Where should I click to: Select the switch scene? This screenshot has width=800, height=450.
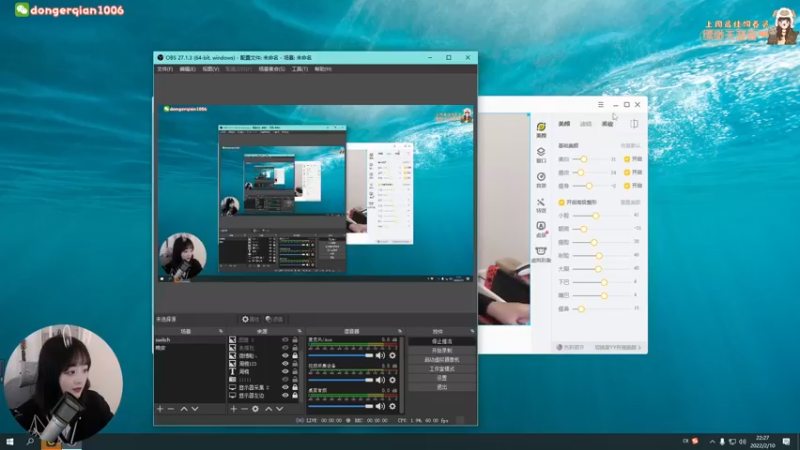click(x=189, y=340)
